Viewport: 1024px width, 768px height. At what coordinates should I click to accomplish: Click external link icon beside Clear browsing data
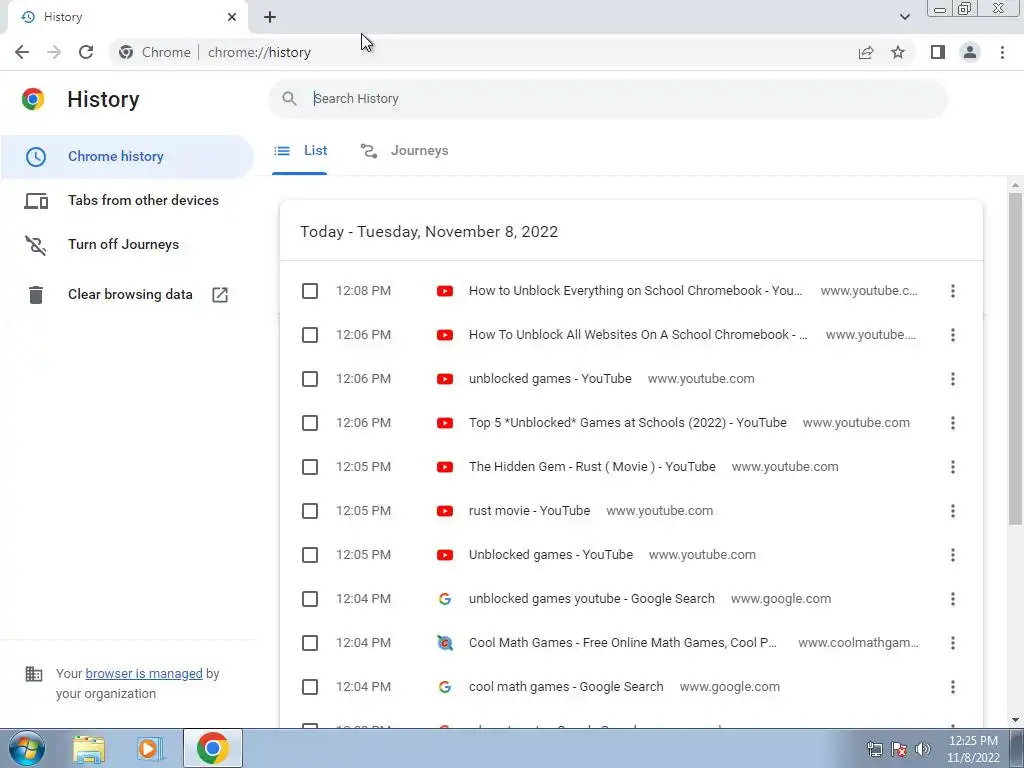[x=220, y=295]
